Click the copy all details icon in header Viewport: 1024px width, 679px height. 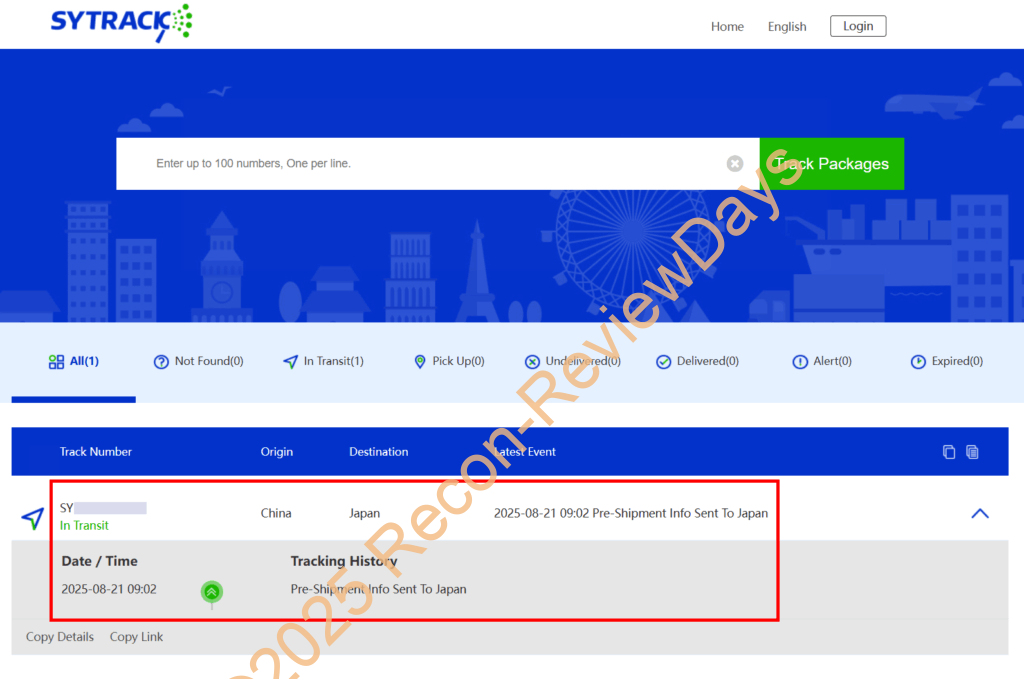pyautogui.click(x=972, y=452)
